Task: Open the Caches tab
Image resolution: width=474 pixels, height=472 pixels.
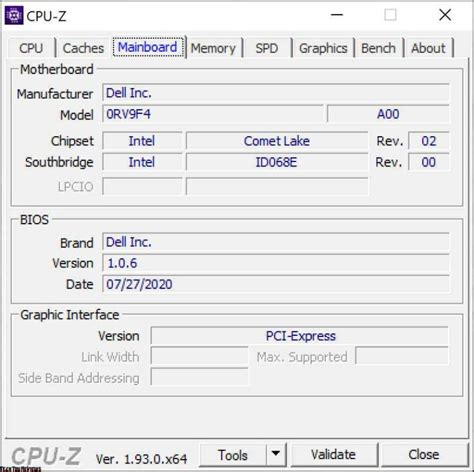Action: click(83, 48)
